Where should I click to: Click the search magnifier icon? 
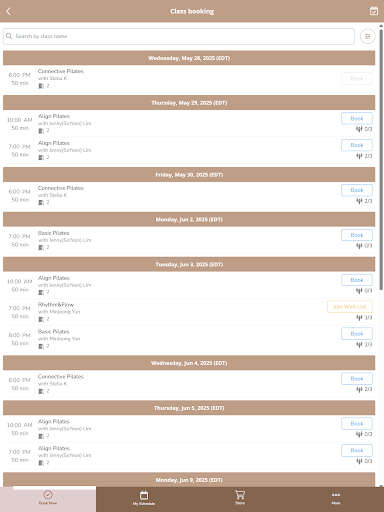click(9, 36)
